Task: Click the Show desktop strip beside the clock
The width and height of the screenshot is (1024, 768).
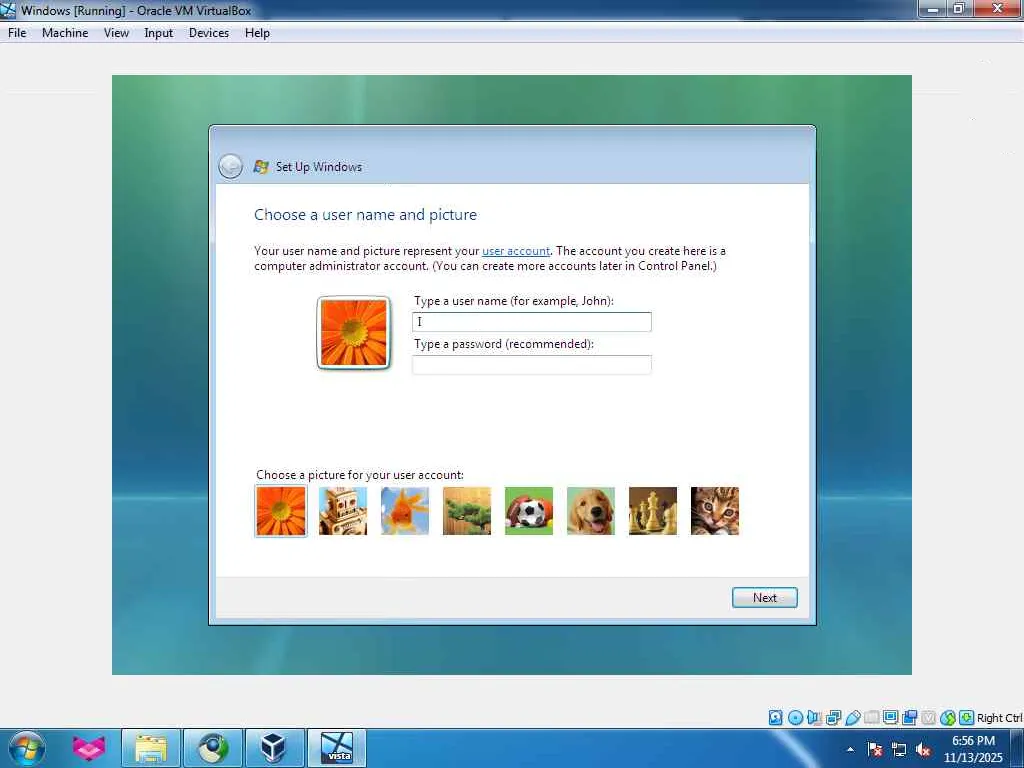Action: [x=1017, y=748]
